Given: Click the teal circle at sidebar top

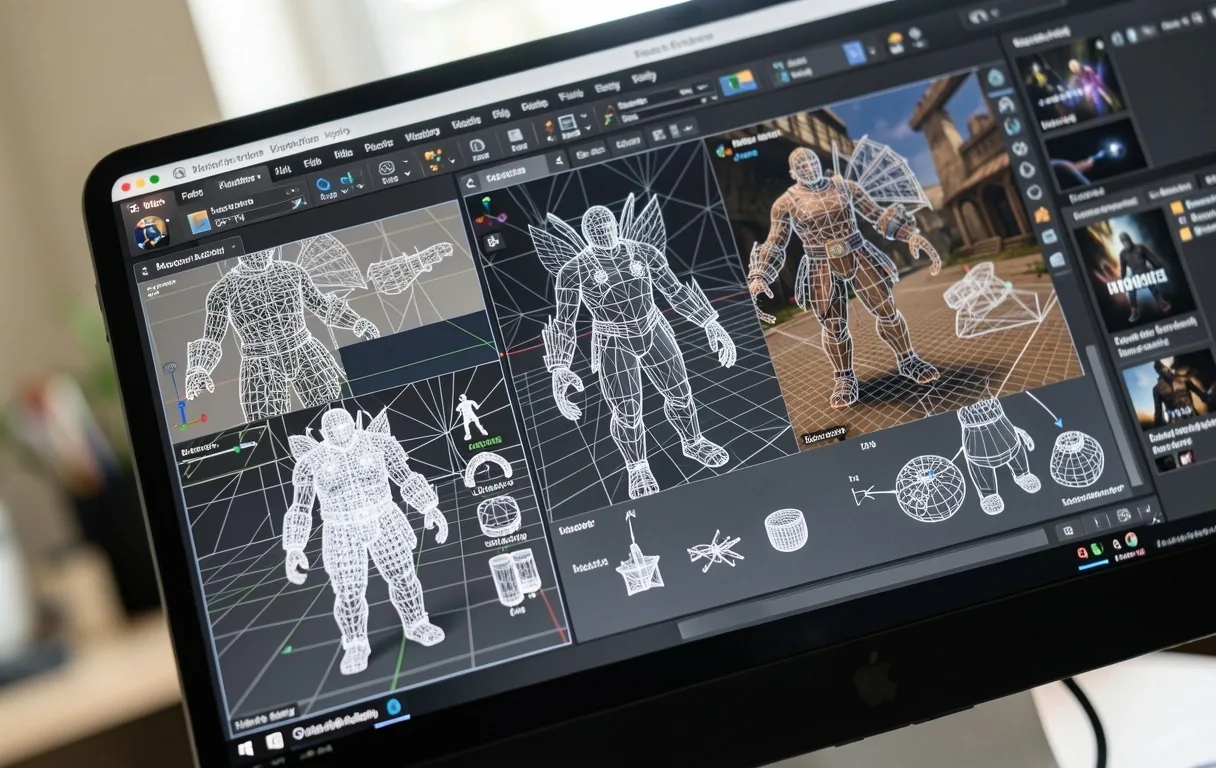Looking at the screenshot, I should click(x=995, y=78).
